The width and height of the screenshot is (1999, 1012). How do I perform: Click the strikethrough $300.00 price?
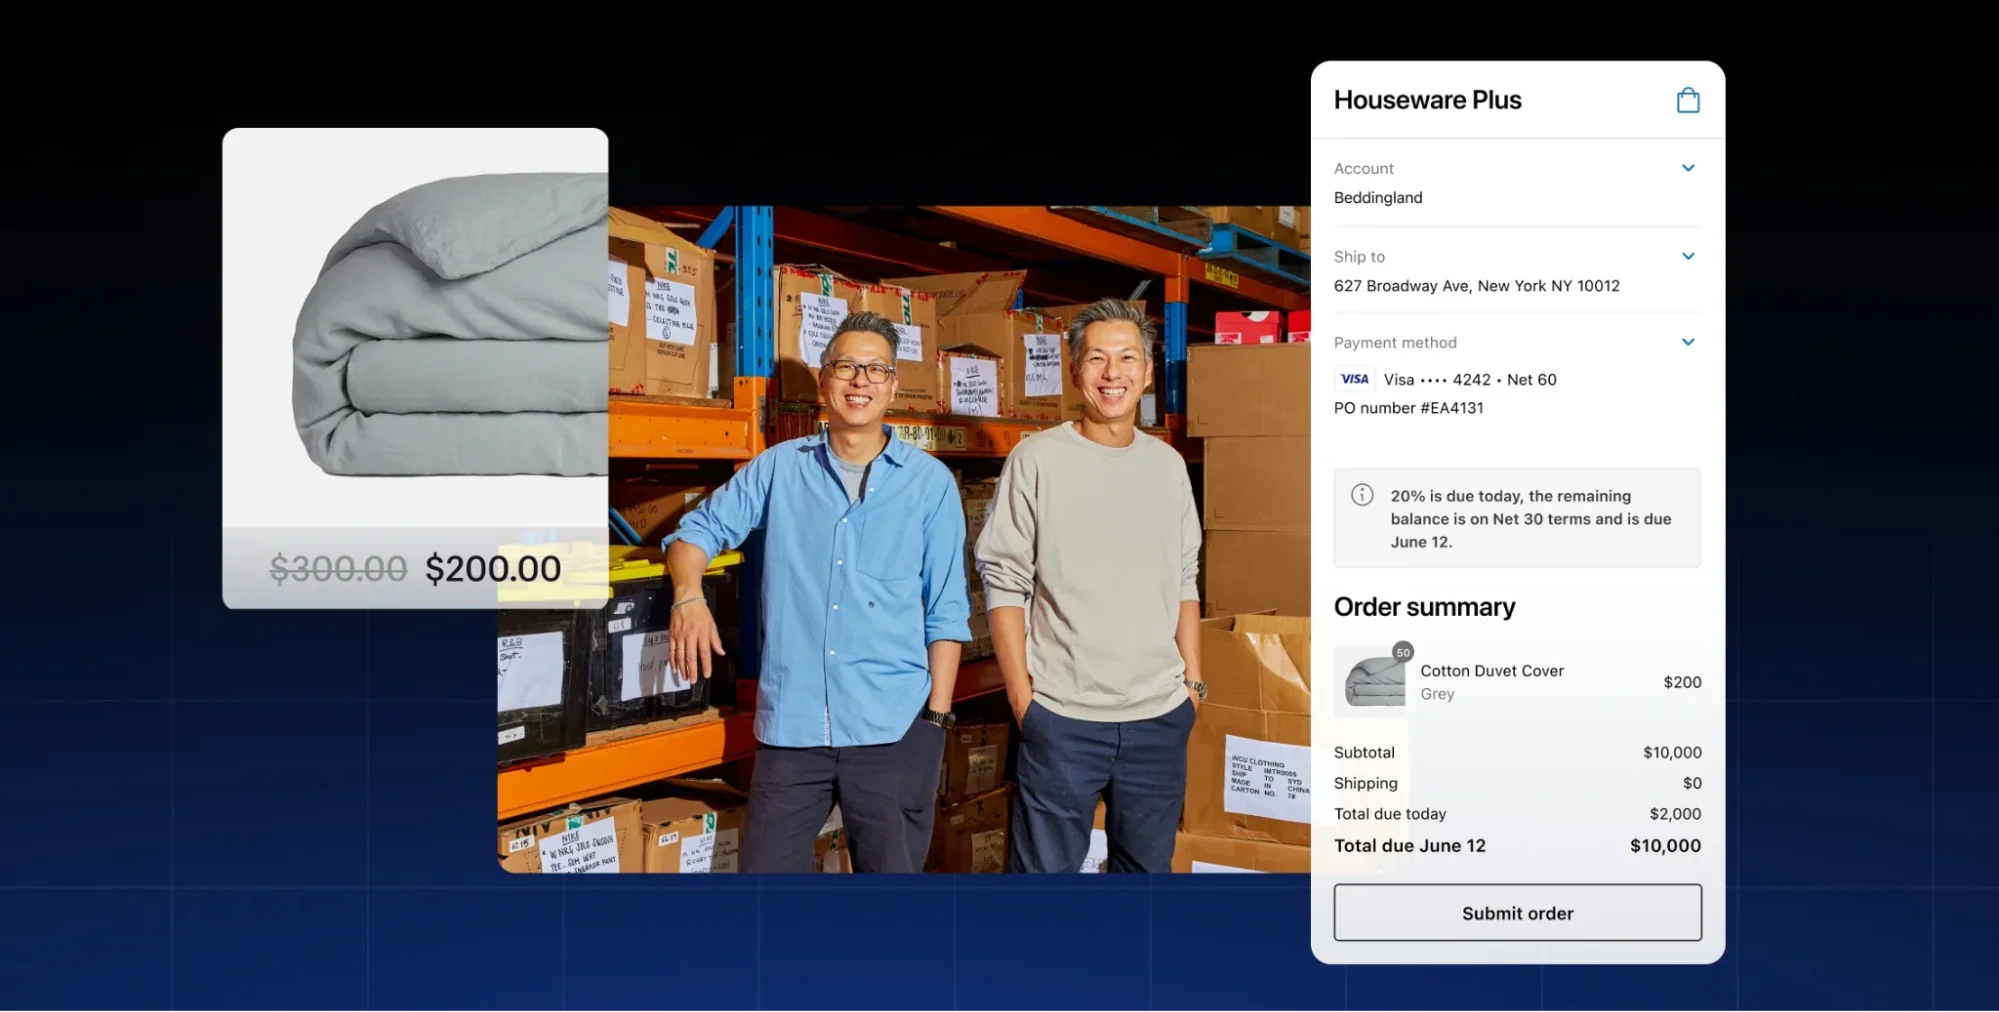coord(338,568)
